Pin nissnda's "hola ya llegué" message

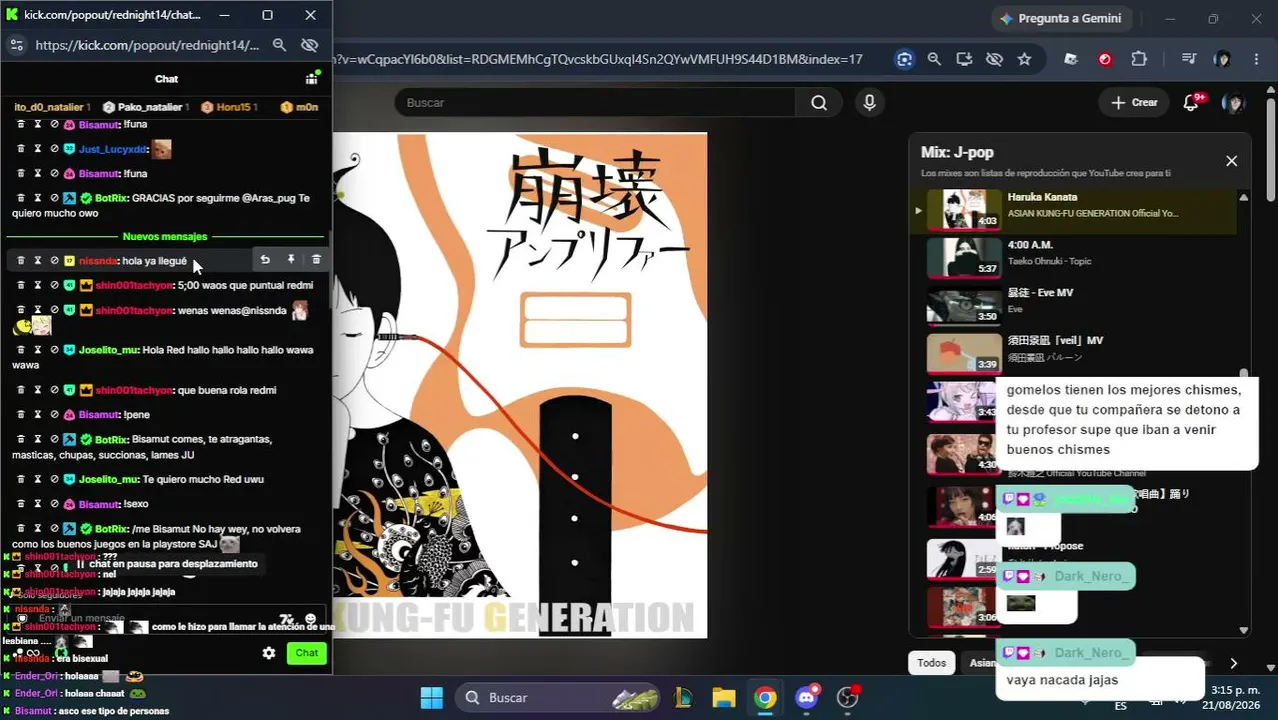[291, 260]
